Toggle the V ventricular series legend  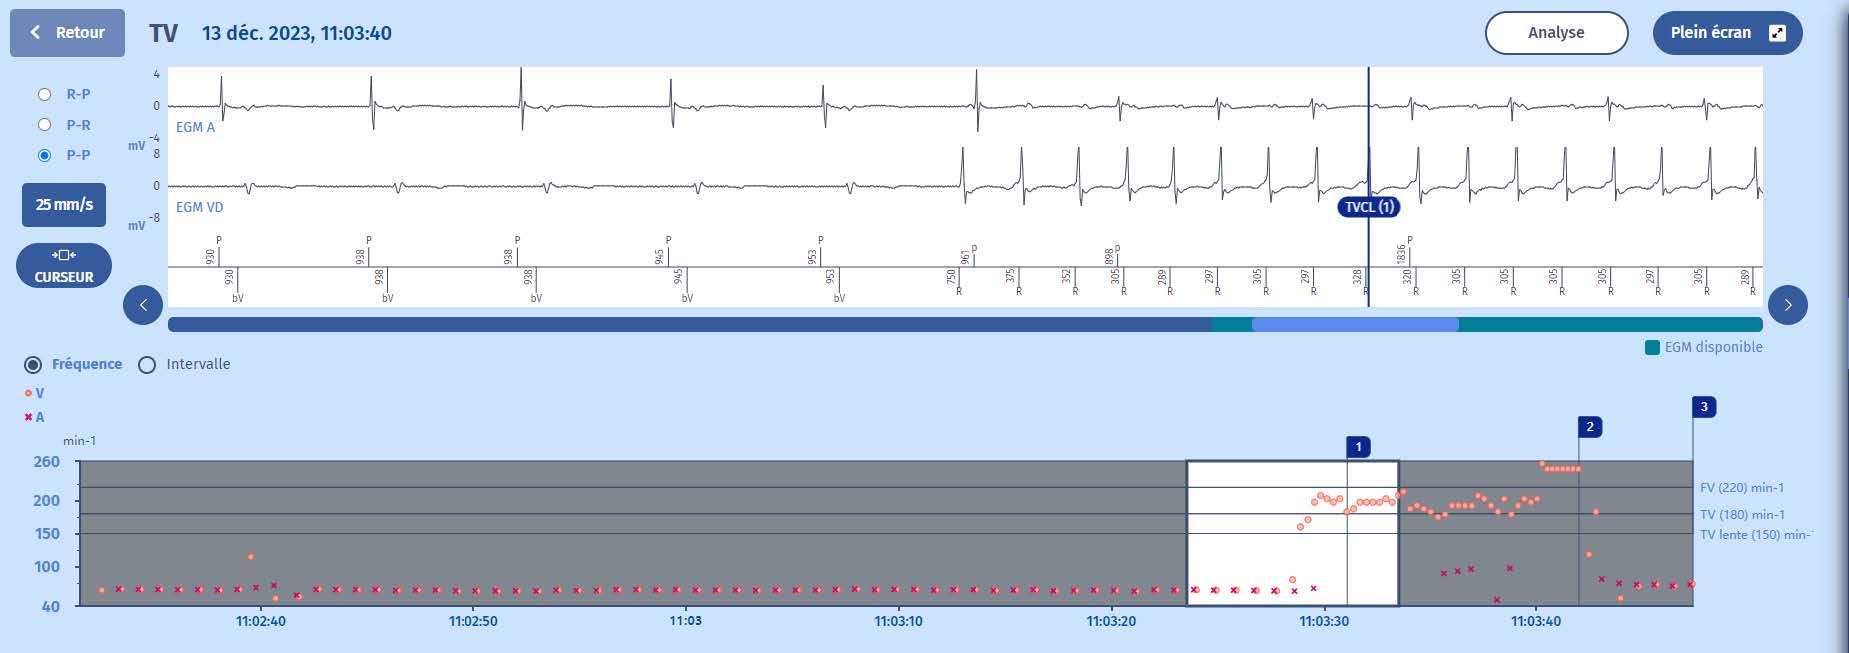point(35,394)
